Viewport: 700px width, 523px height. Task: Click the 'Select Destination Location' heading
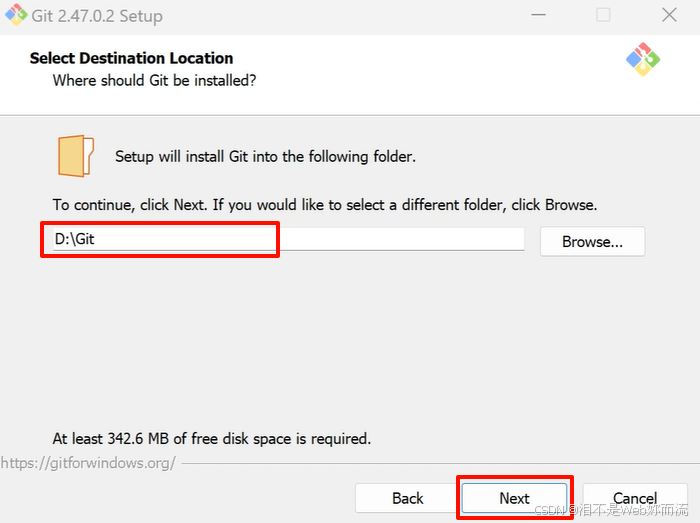(131, 58)
